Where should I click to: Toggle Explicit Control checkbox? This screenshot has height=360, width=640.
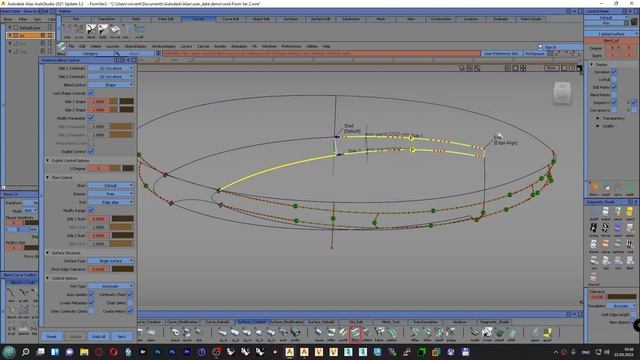[x=91, y=151]
